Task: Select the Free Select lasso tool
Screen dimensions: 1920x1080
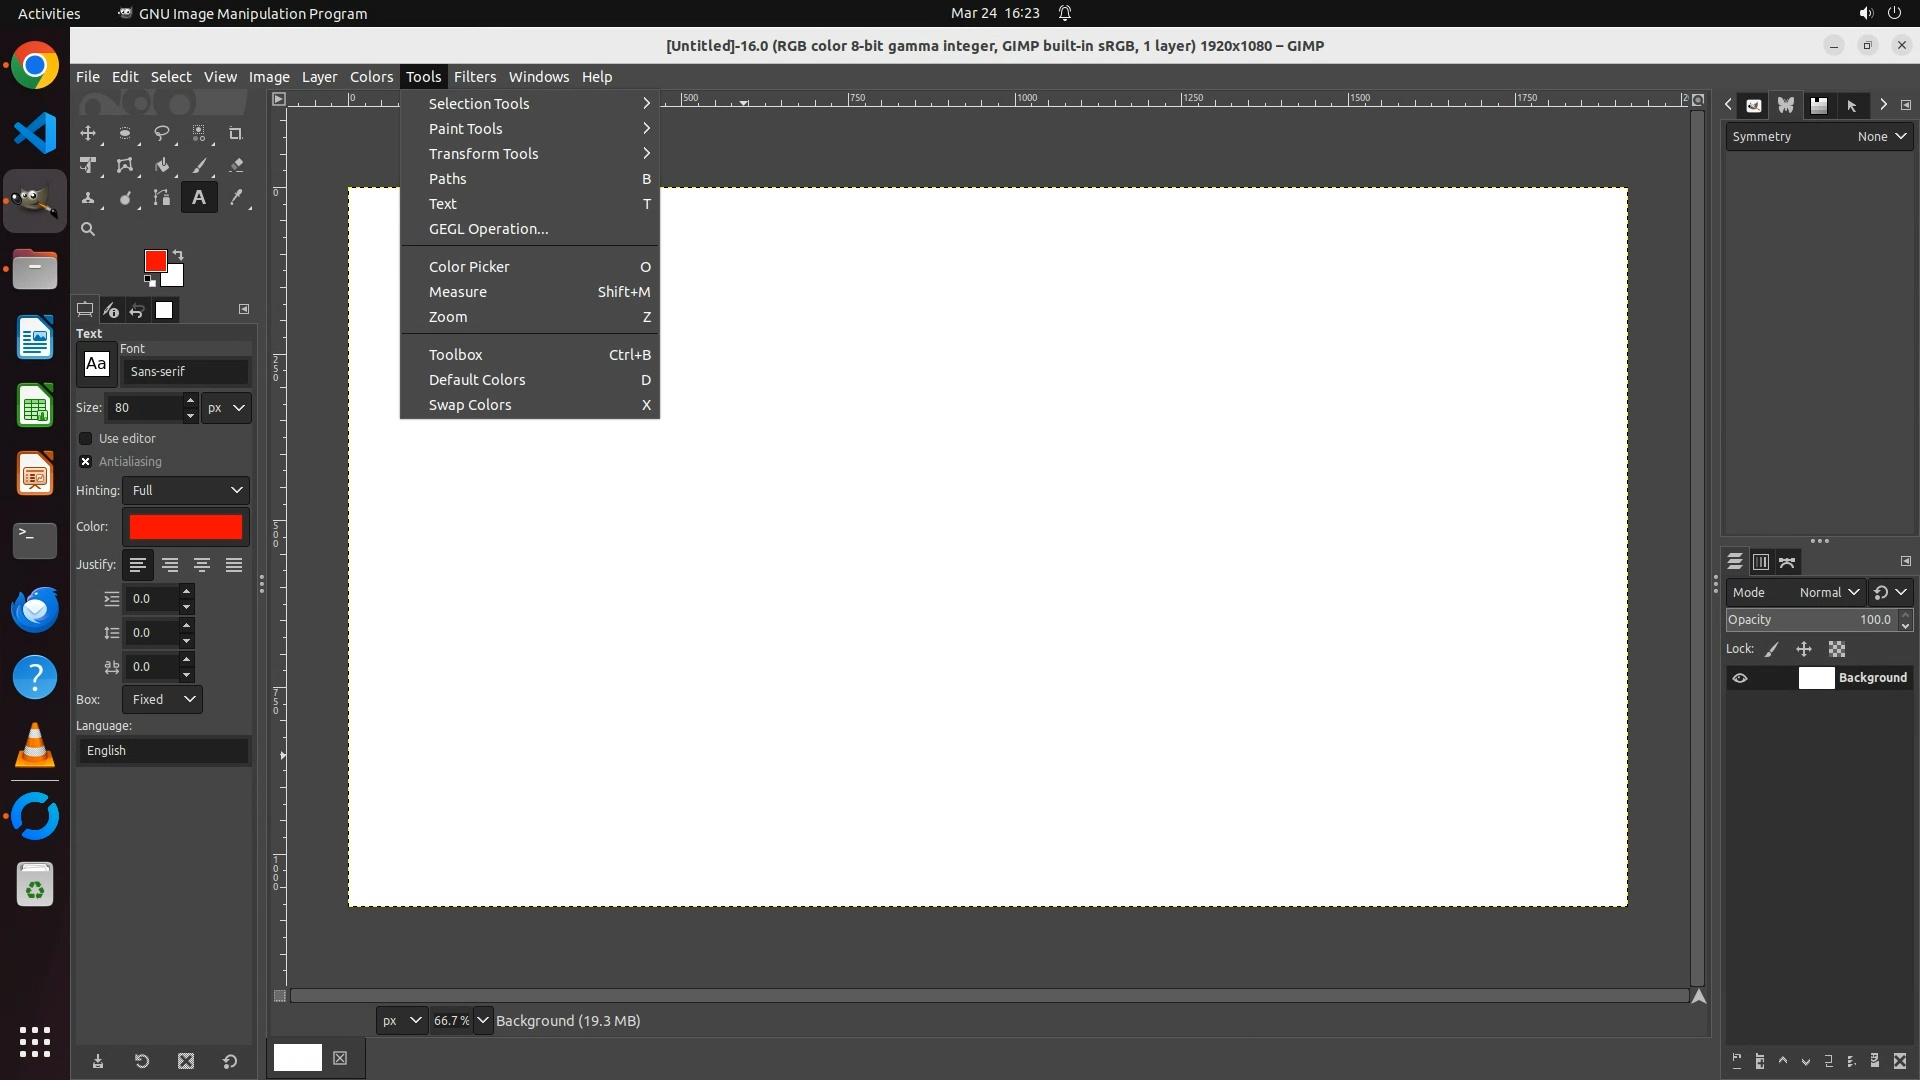Action: click(161, 133)
